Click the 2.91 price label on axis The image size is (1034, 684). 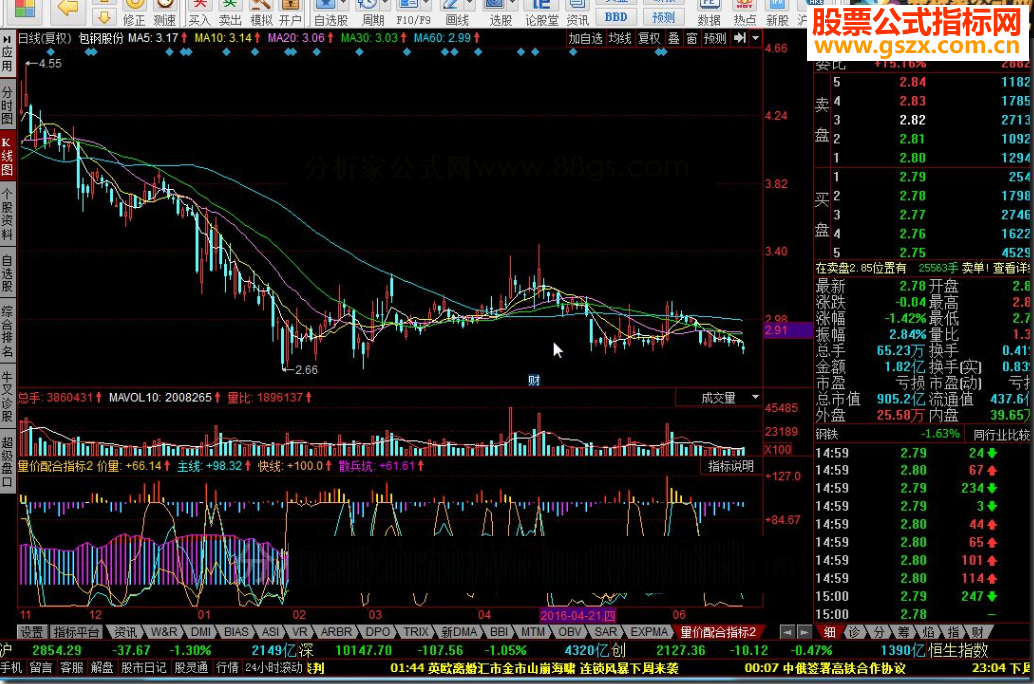[x=788, y=330]
